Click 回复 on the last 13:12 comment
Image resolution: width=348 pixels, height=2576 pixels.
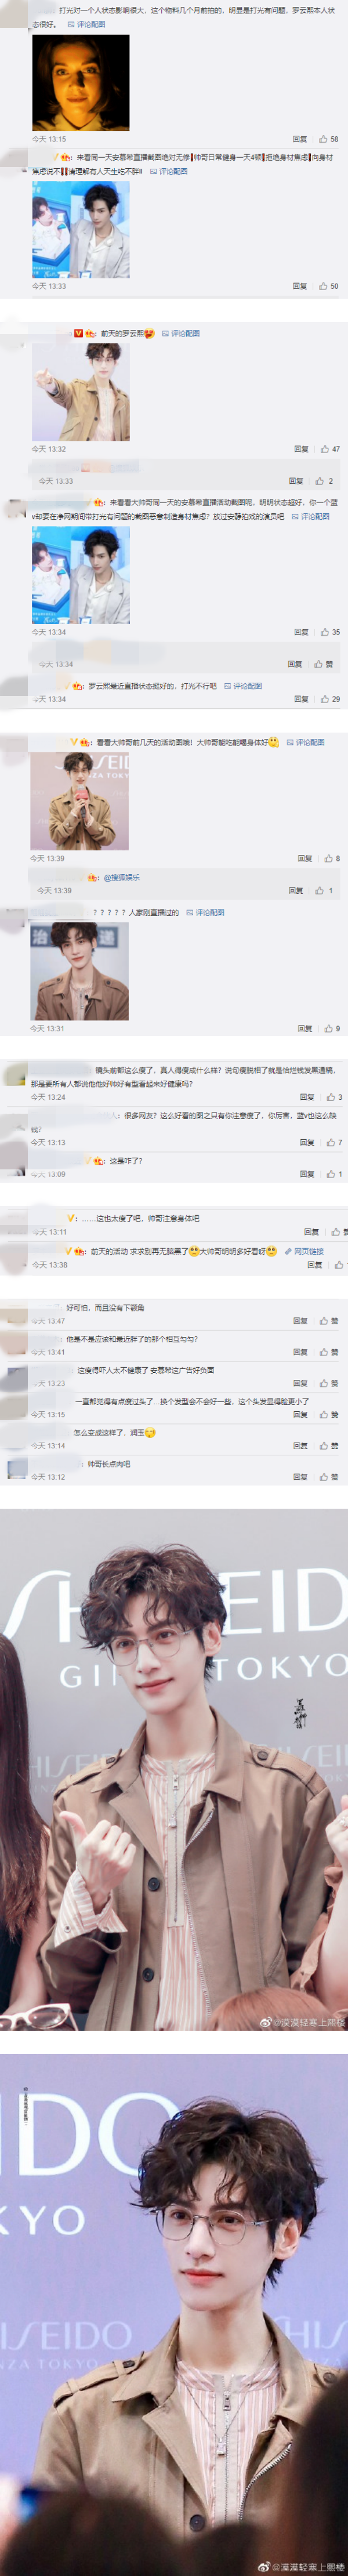[300, 1476]
